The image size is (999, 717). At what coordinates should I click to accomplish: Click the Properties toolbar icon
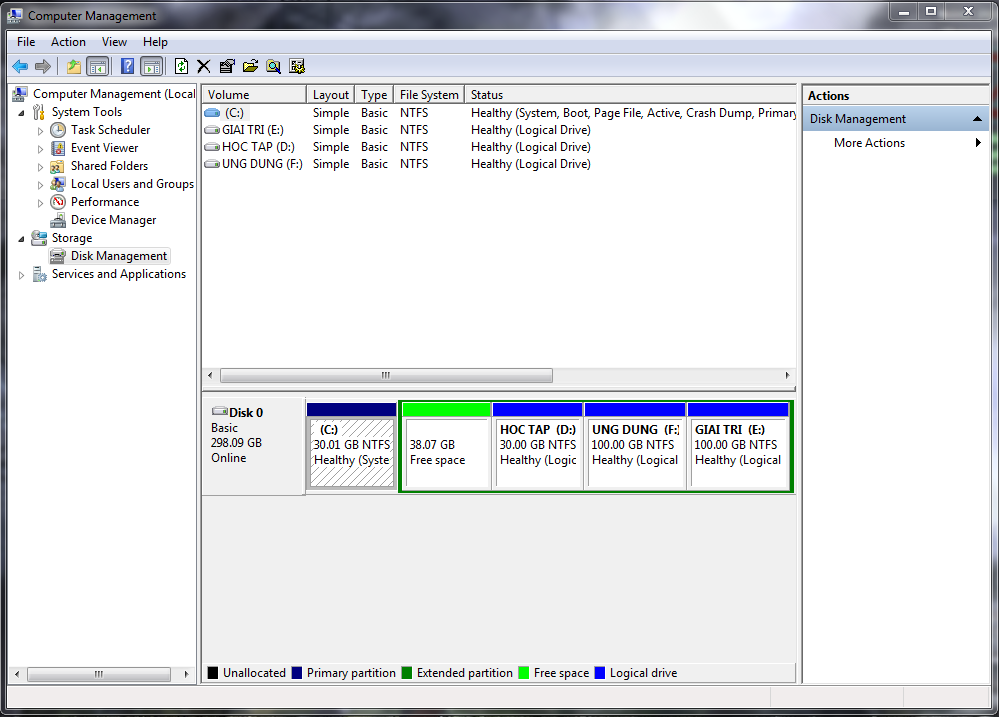pyautogui.click(x=227, y=67)
